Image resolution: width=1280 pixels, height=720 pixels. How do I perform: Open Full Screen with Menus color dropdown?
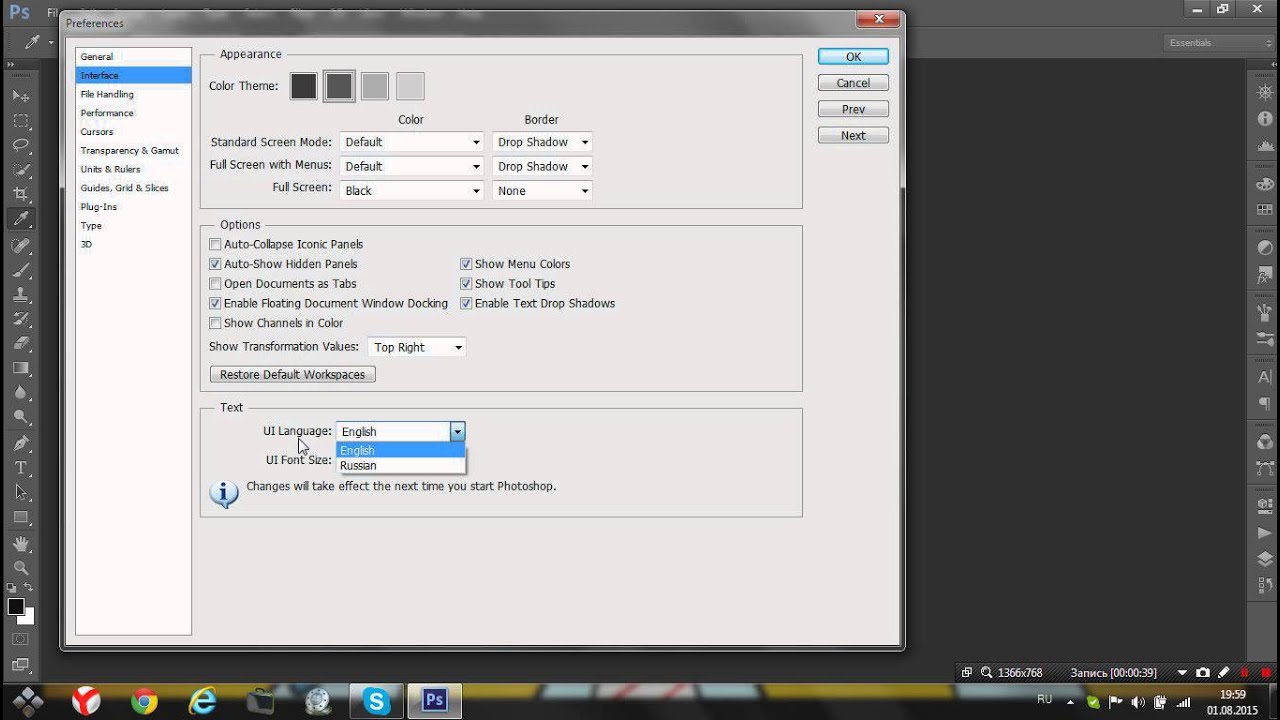412,166
